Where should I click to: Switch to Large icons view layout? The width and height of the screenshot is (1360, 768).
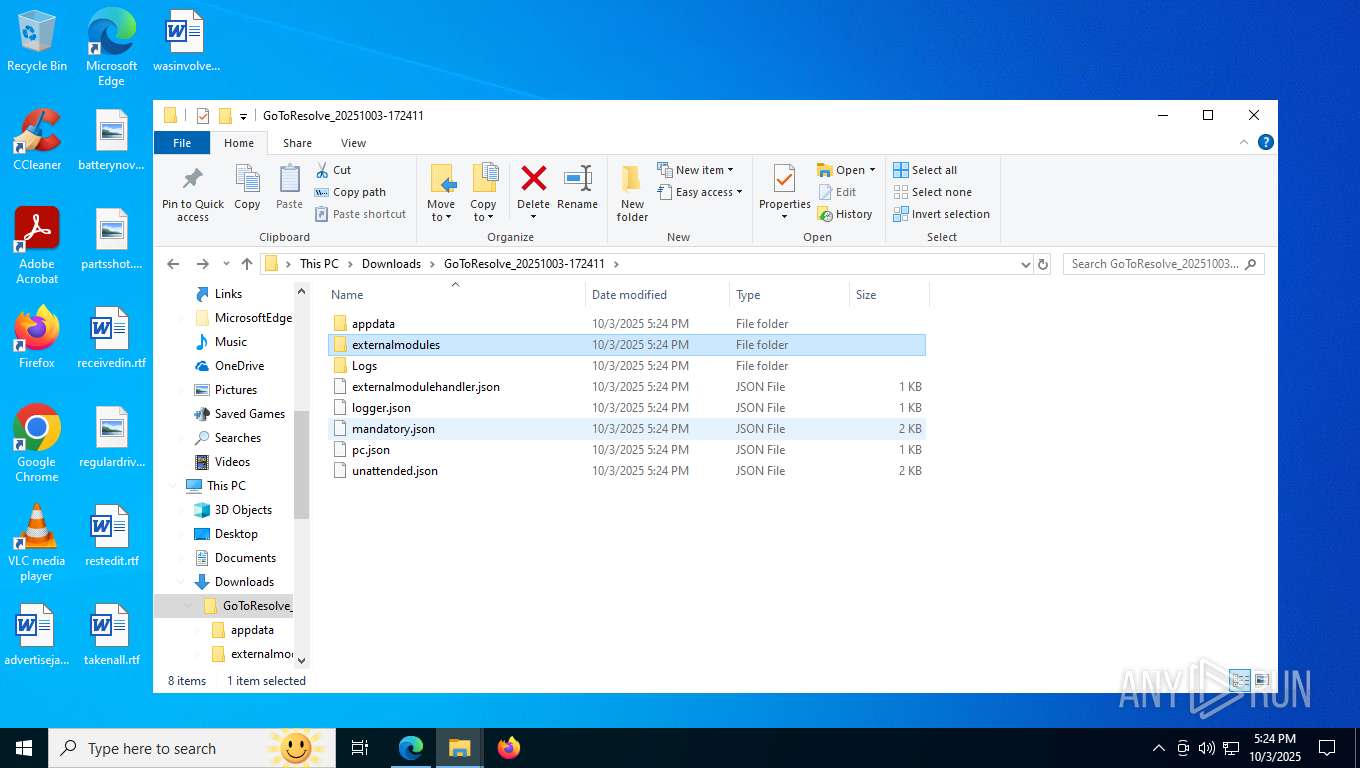tap(1261, 680)
